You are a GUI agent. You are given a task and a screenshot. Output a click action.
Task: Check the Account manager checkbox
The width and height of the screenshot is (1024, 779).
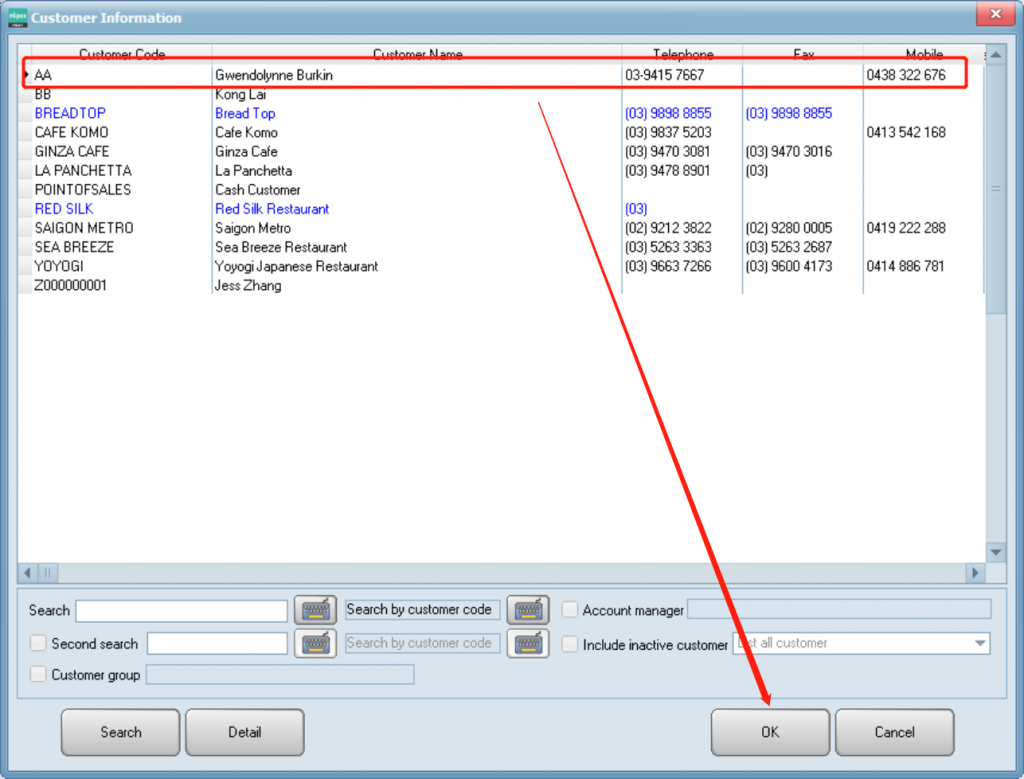pos(570,610)
